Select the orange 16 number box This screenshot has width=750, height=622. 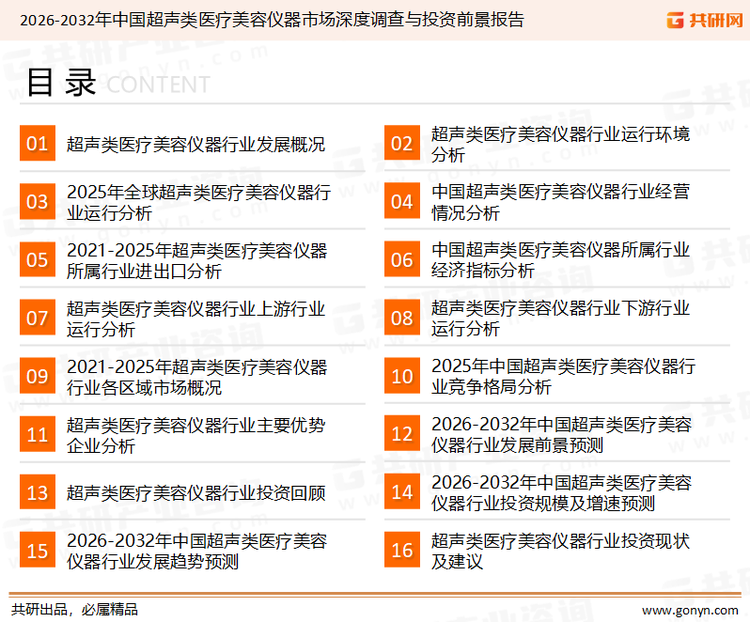click(x=402, y=550)
